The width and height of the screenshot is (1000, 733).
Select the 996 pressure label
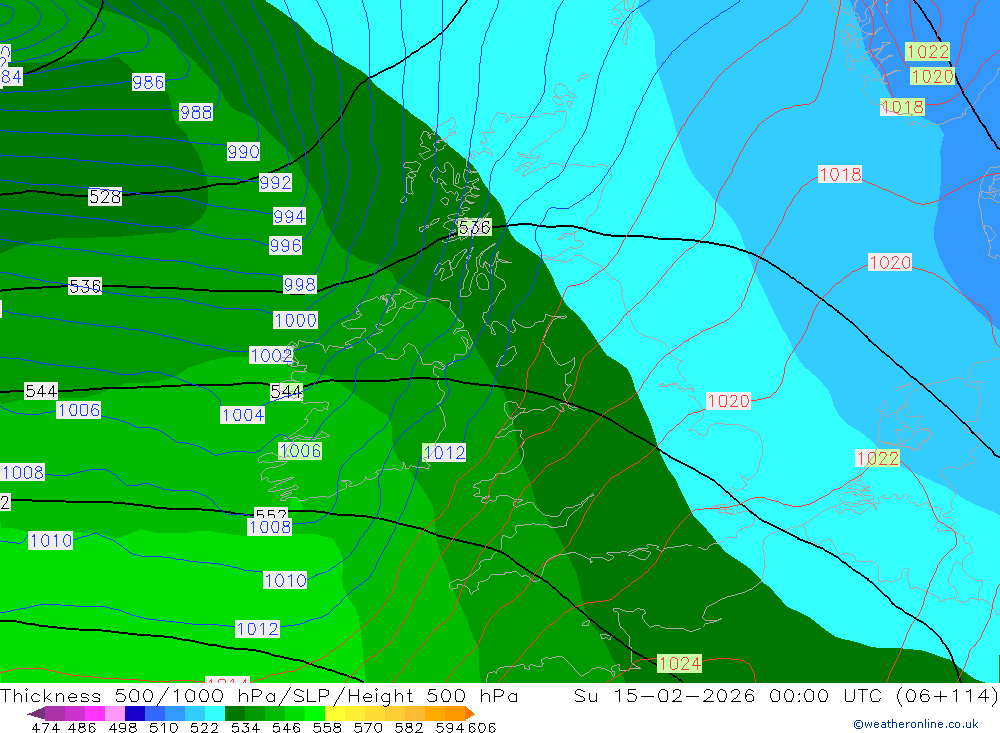pos(285,246)
